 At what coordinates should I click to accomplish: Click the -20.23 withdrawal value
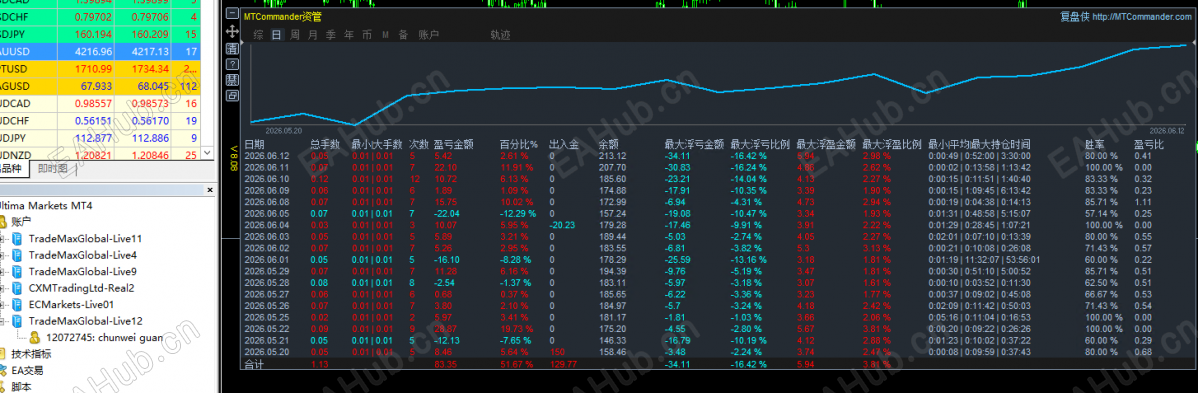point(562,225)
